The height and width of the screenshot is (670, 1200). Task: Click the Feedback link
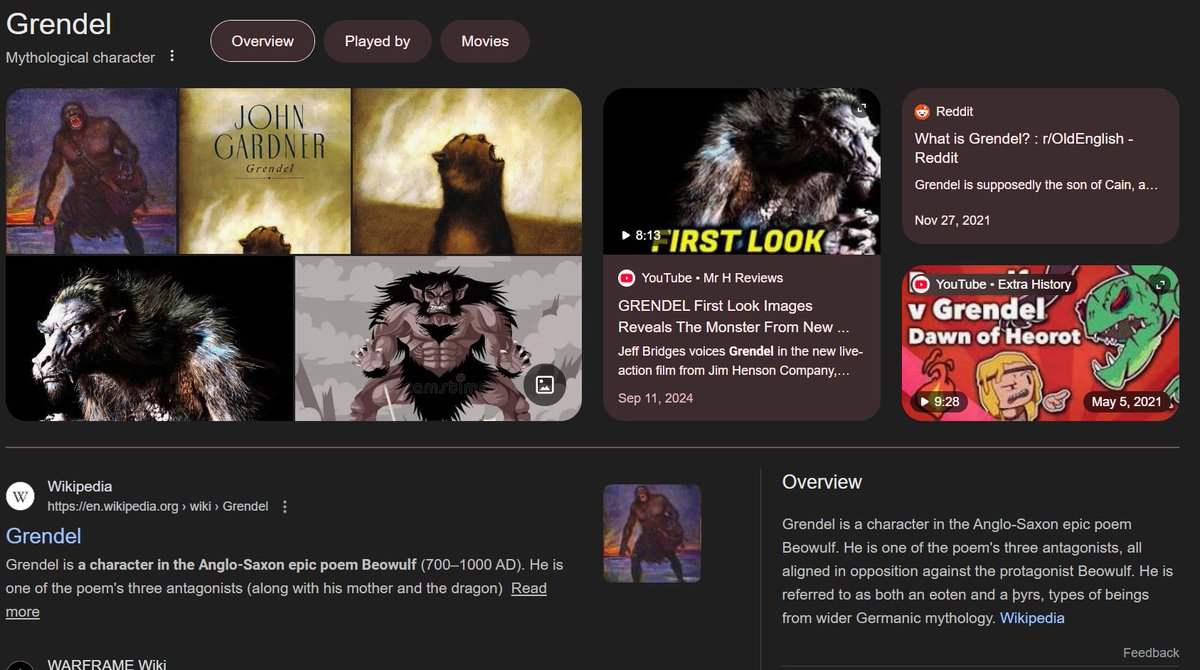1151,653
